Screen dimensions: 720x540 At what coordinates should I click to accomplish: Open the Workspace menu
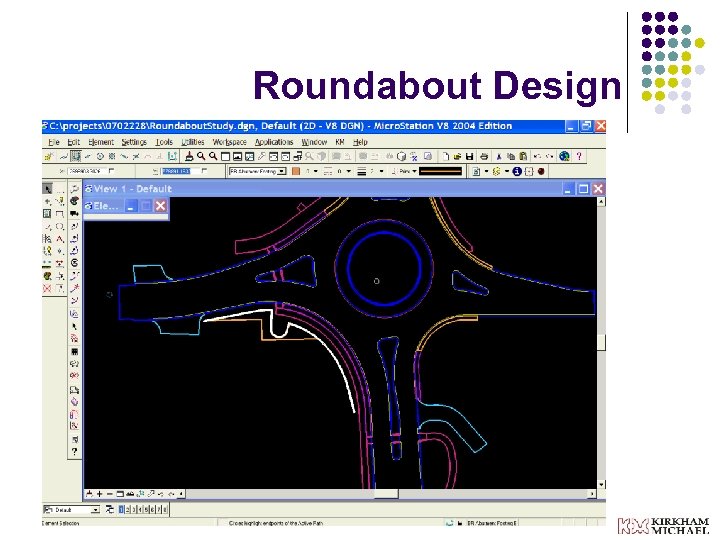point(230,142)
